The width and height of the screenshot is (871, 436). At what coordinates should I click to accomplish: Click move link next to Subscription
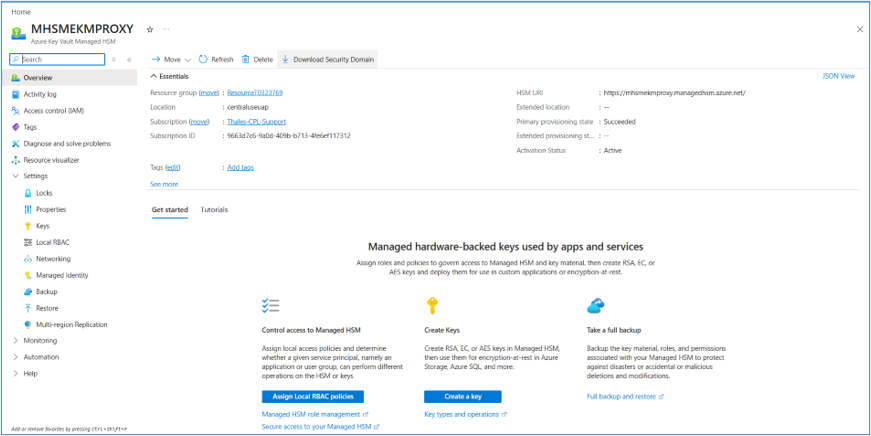pyautogui.click(x=199, y=122)
